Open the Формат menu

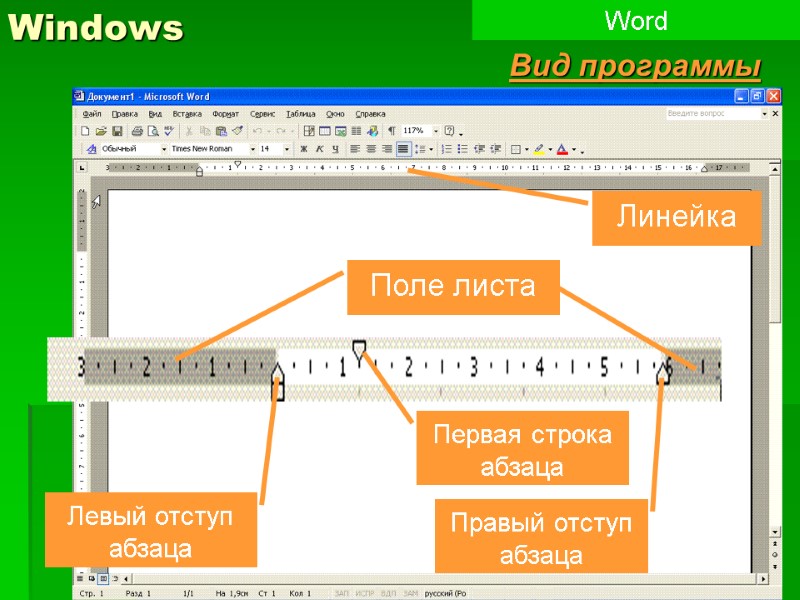(x=226, y=114)
